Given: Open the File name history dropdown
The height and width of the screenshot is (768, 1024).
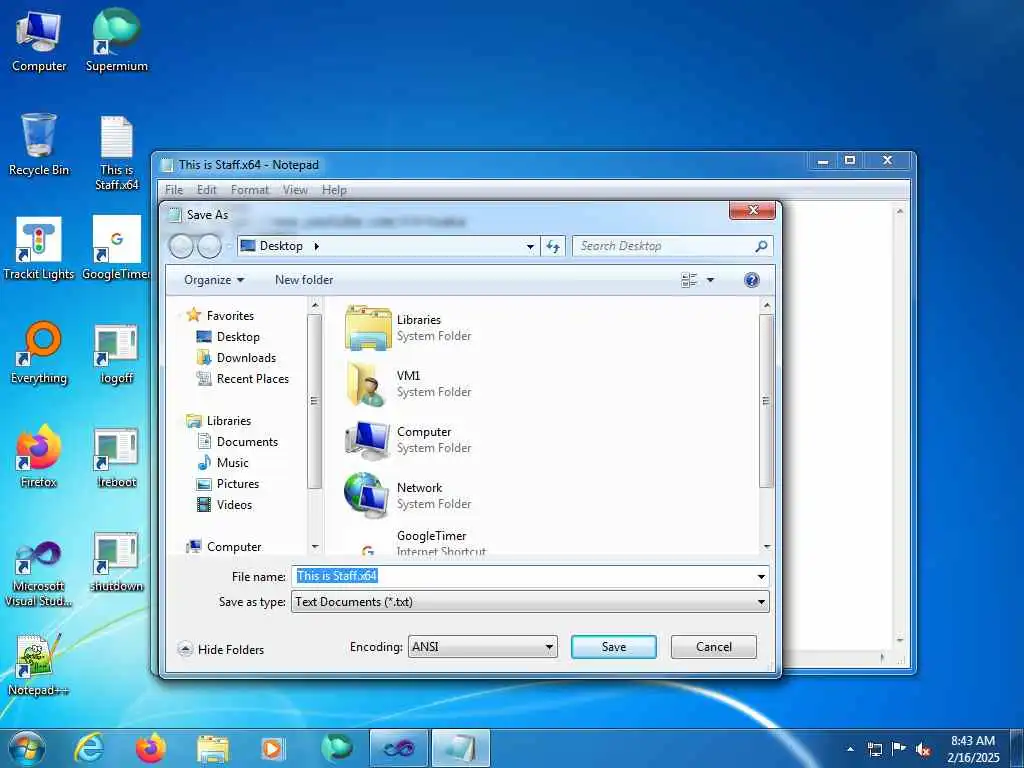Looking at the screenshot, I should pos(761,576).
